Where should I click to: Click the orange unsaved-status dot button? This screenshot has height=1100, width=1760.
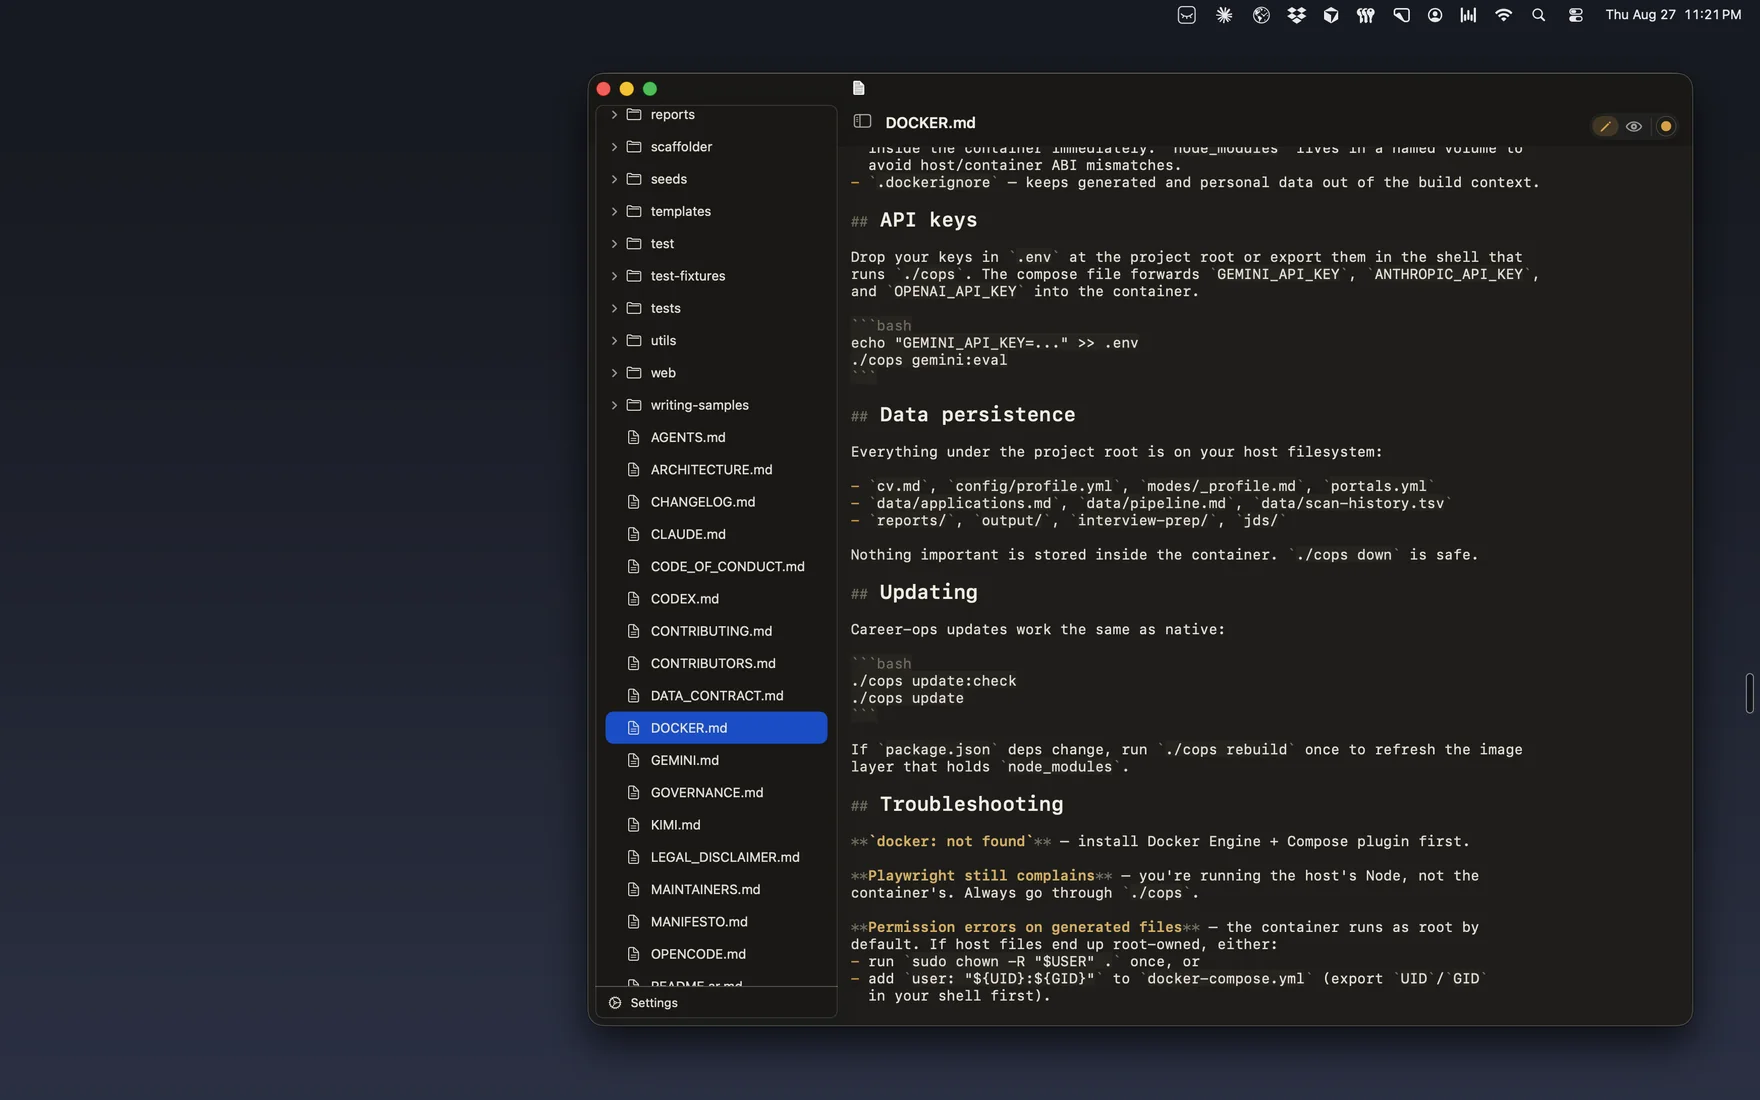[x=1665, y=126]
